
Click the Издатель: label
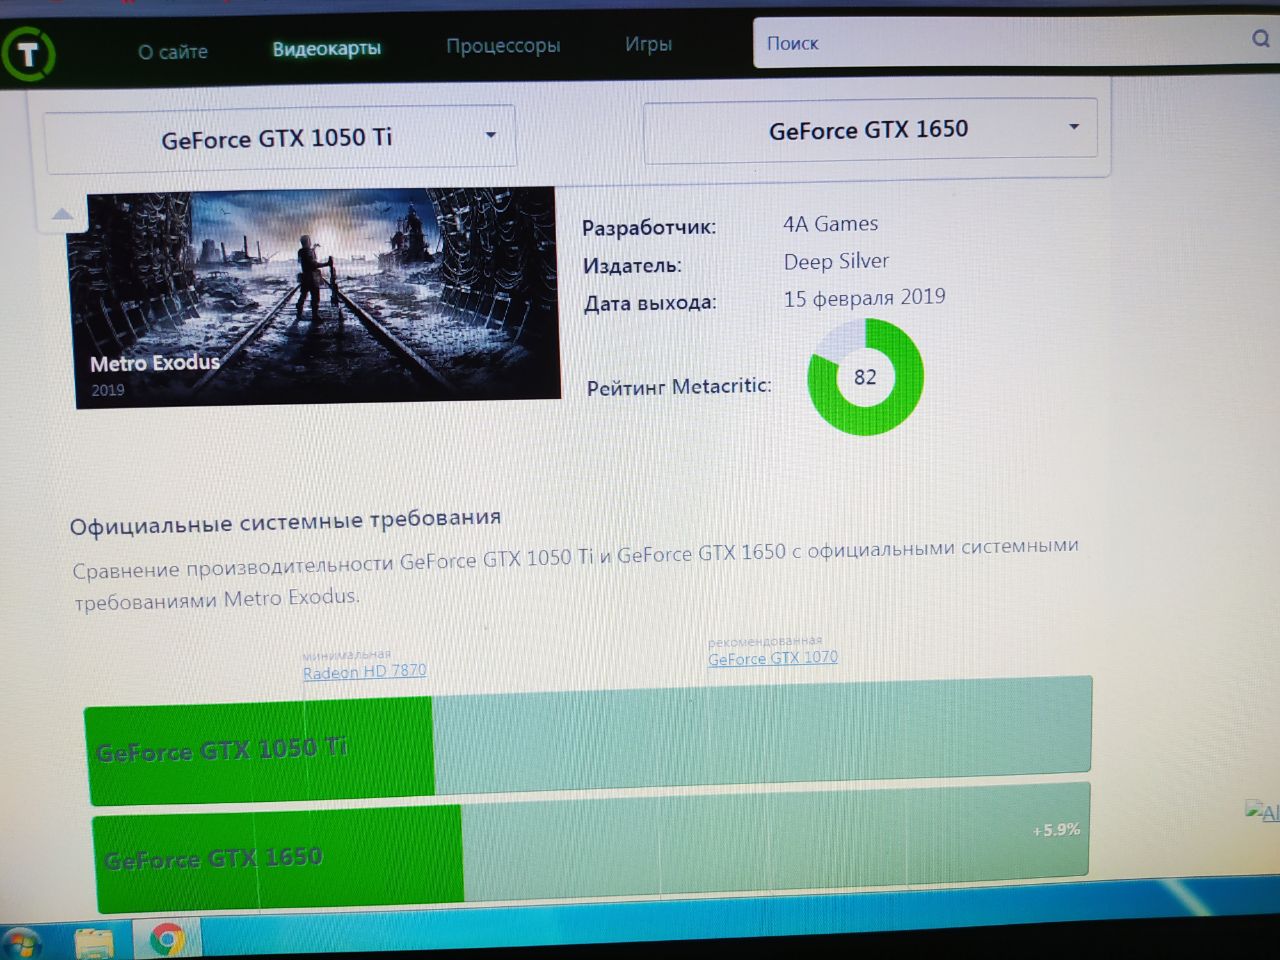(633, 266)
